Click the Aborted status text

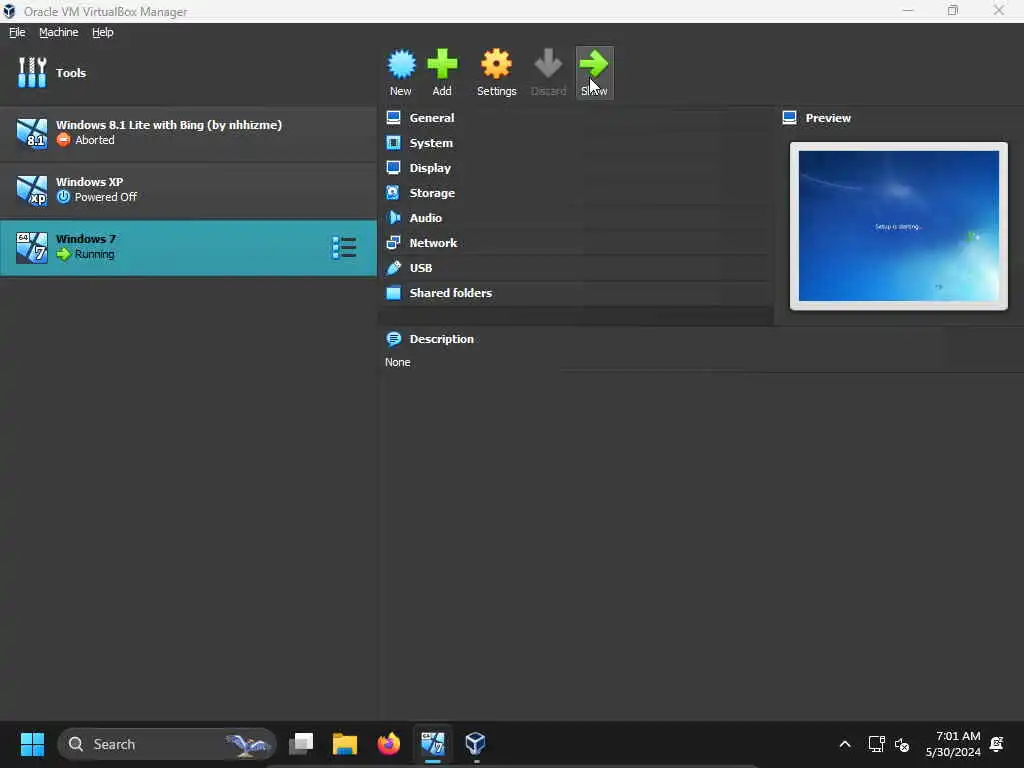click(x=95, y=140)
